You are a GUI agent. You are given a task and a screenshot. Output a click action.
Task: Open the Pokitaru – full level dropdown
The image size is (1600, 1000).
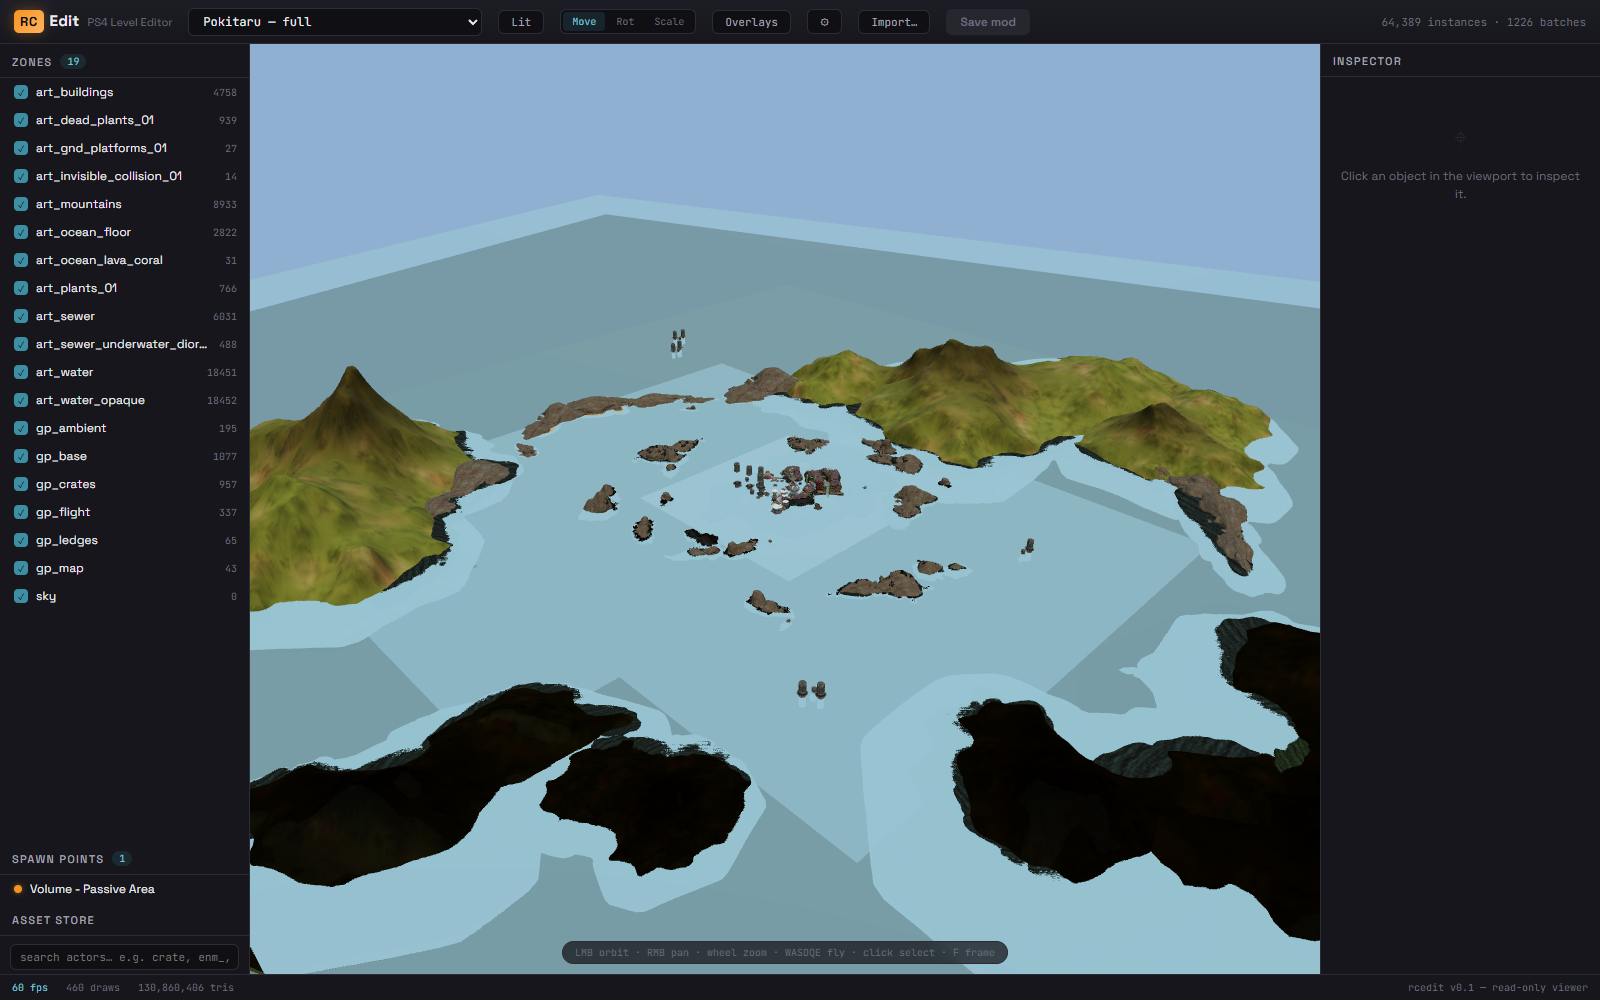335,22
